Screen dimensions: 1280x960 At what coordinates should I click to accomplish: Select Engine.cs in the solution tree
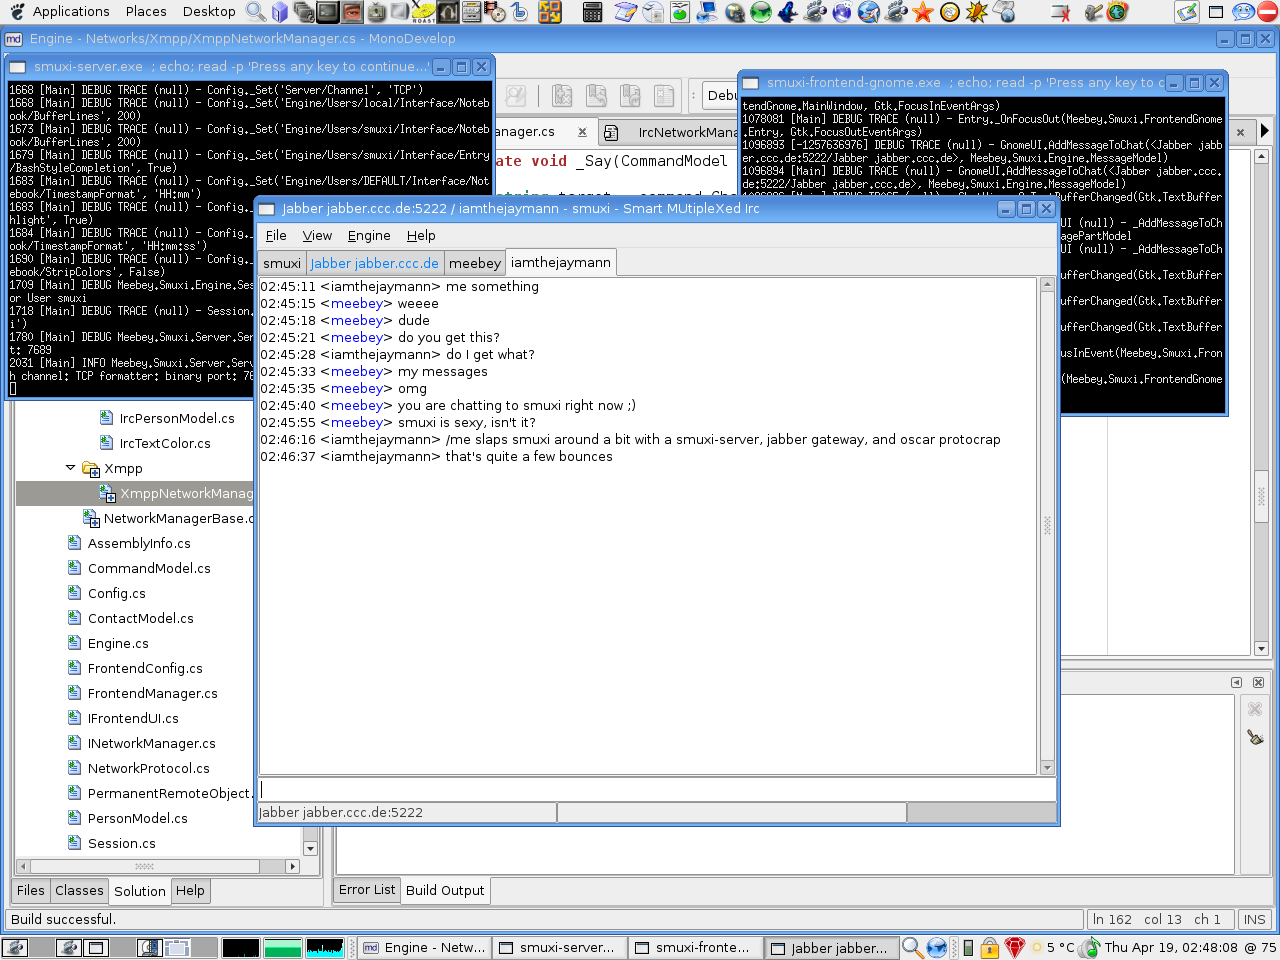pos(118,643)
